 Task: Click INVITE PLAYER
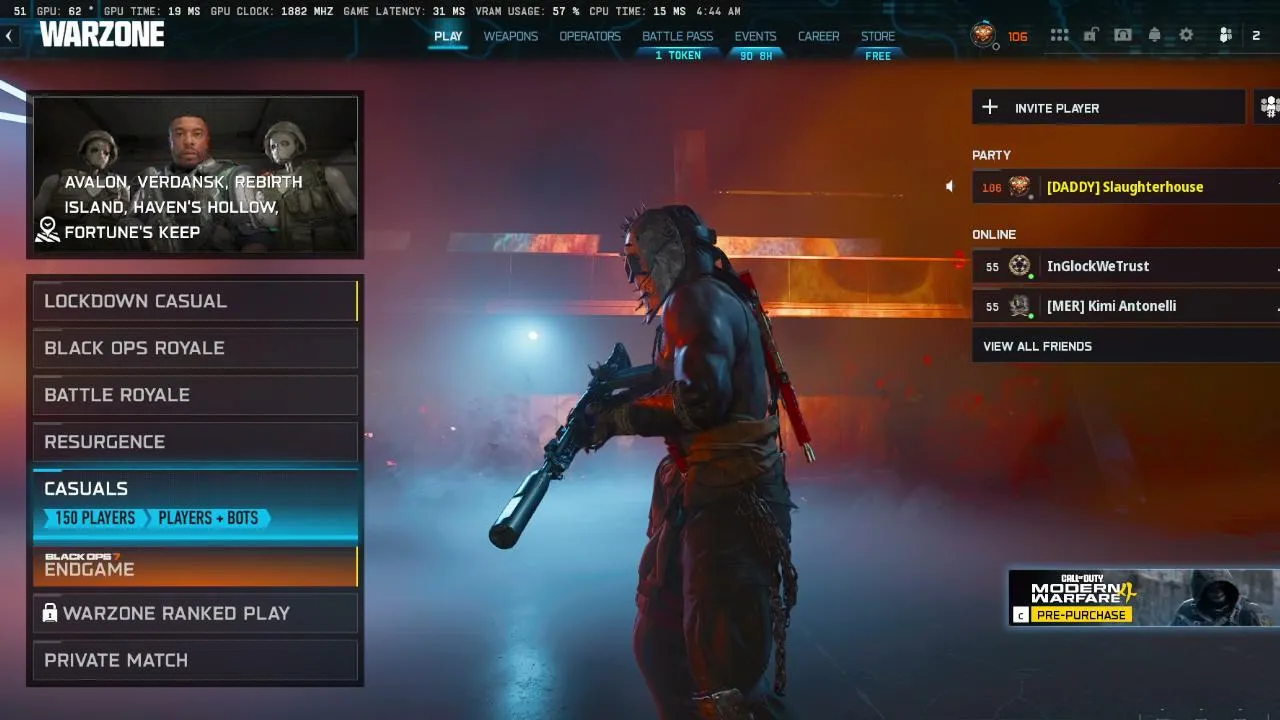click(1108, 107)
